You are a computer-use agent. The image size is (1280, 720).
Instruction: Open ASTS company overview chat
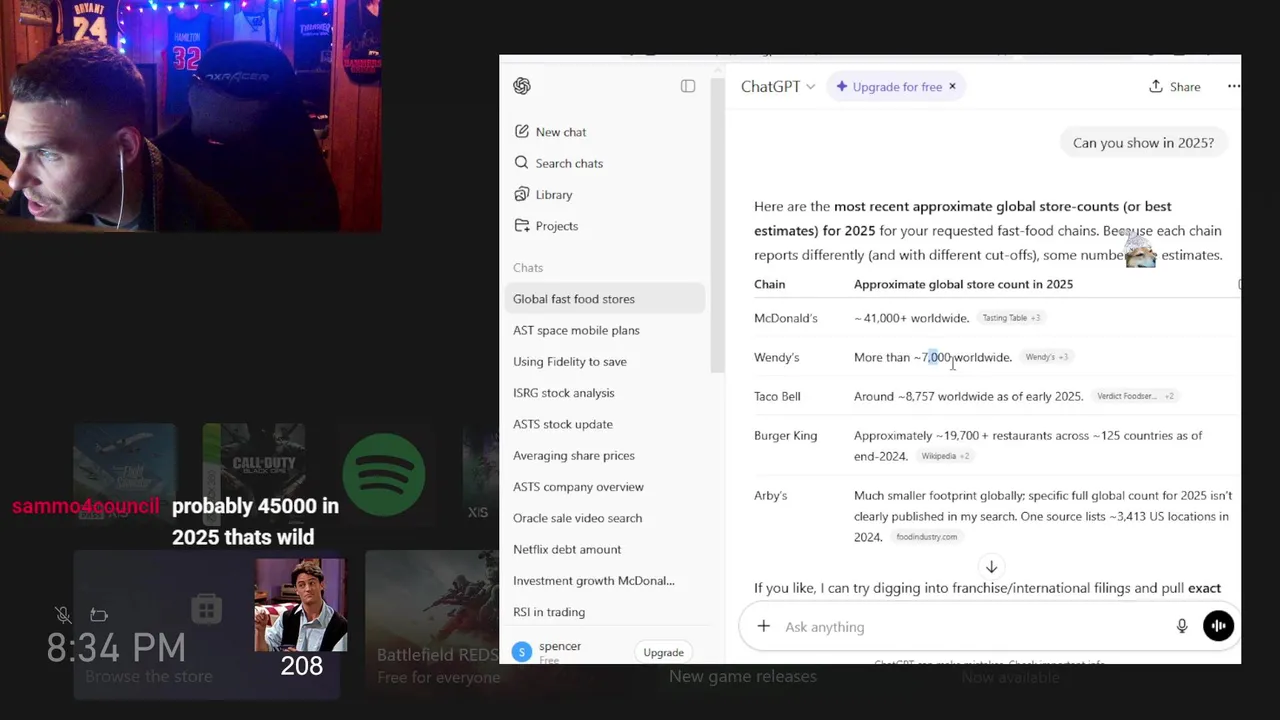pos(605,487)
